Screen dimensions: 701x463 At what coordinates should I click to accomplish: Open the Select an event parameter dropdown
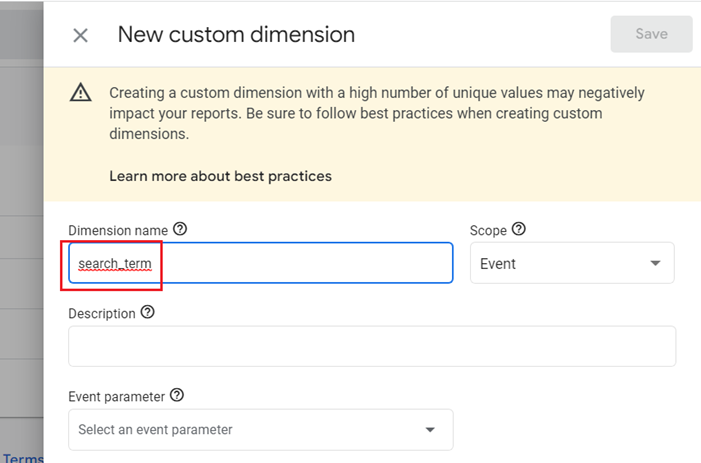tap(261, 429)
